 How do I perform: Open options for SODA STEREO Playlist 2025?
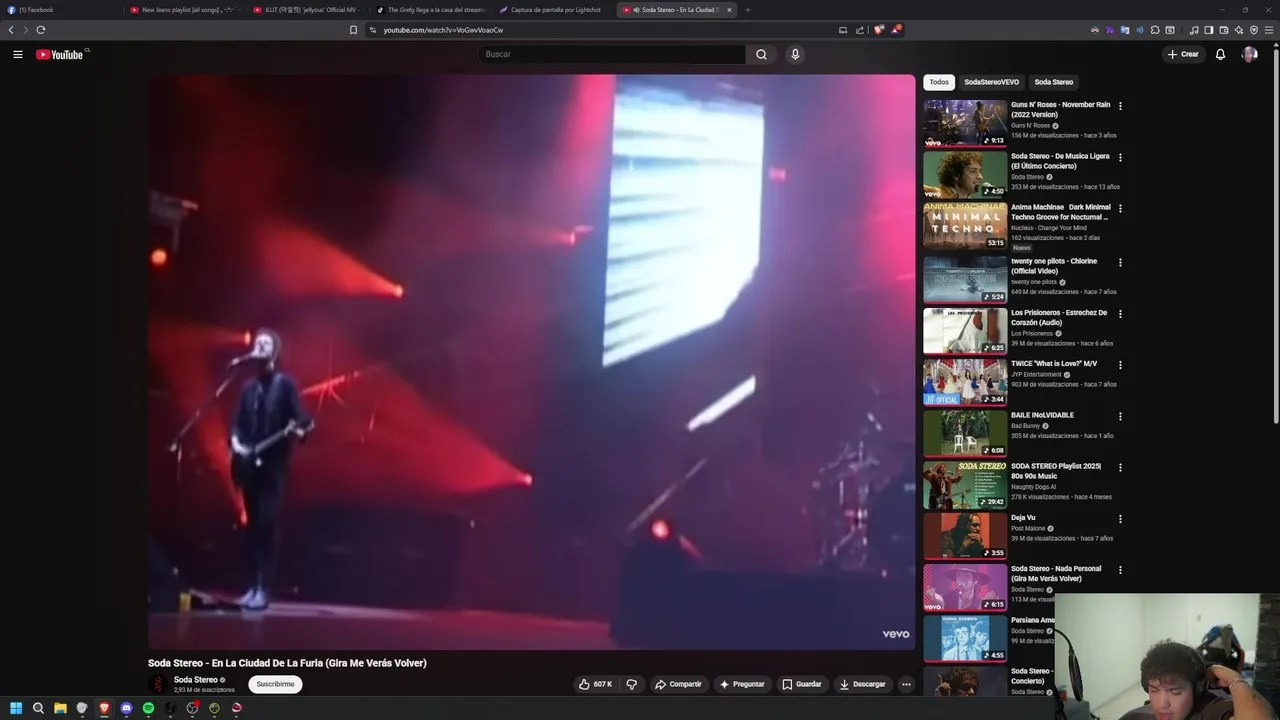coord(1120,467)
